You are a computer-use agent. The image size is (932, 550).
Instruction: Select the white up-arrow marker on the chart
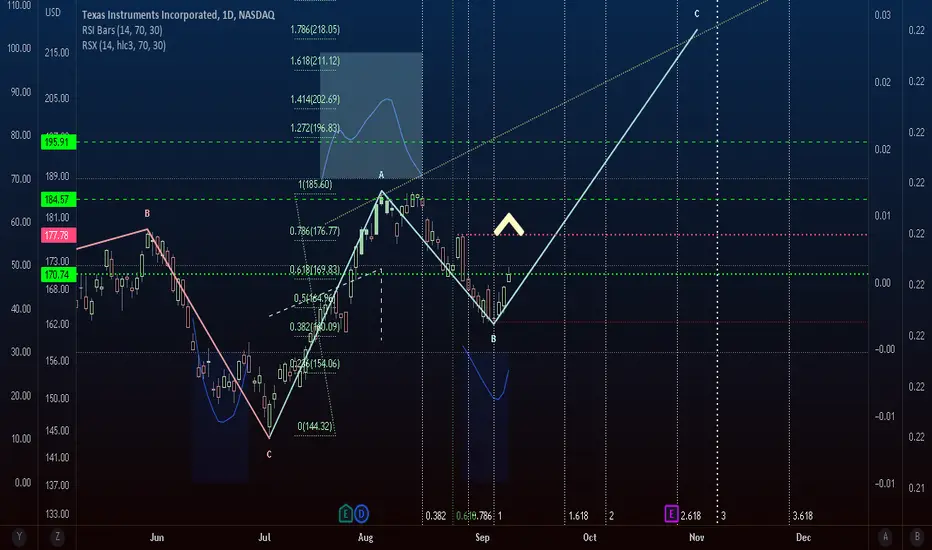509,225
